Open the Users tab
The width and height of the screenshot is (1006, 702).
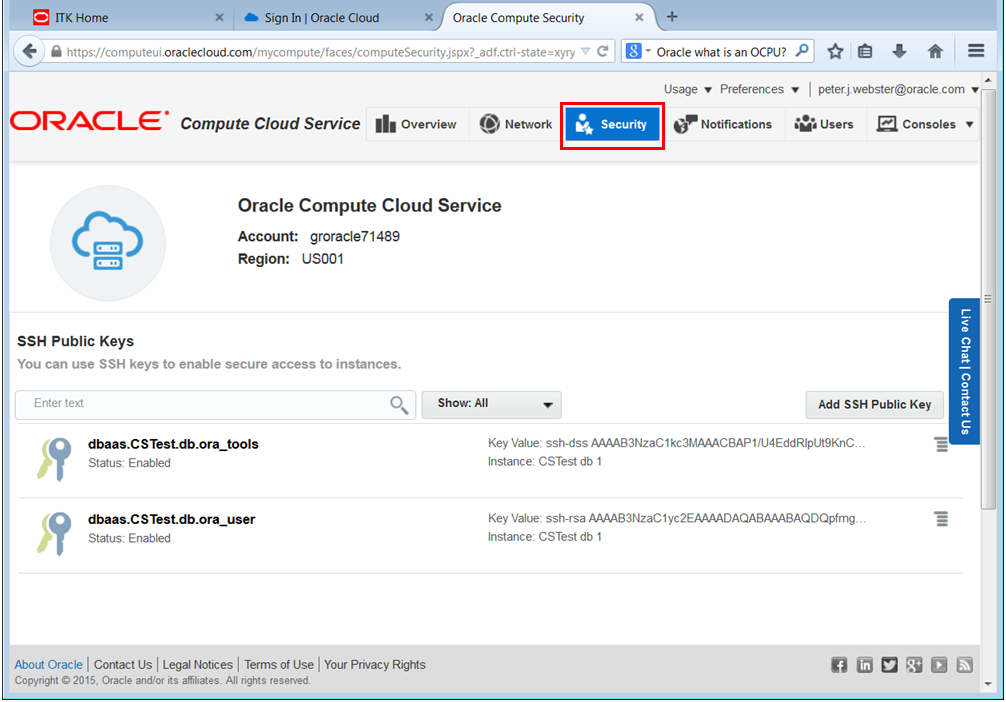[x=824, y=124]
